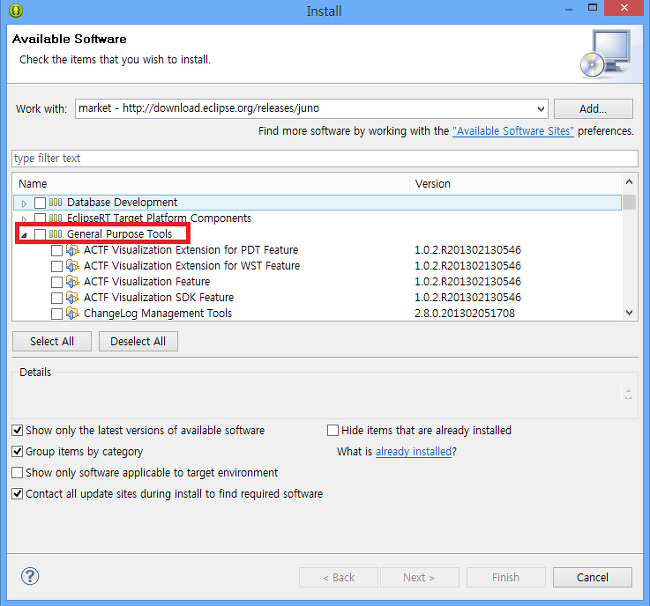Select the ChangeLog Management Tools row text
The image size is (650, 606).
tap(158, 313)
